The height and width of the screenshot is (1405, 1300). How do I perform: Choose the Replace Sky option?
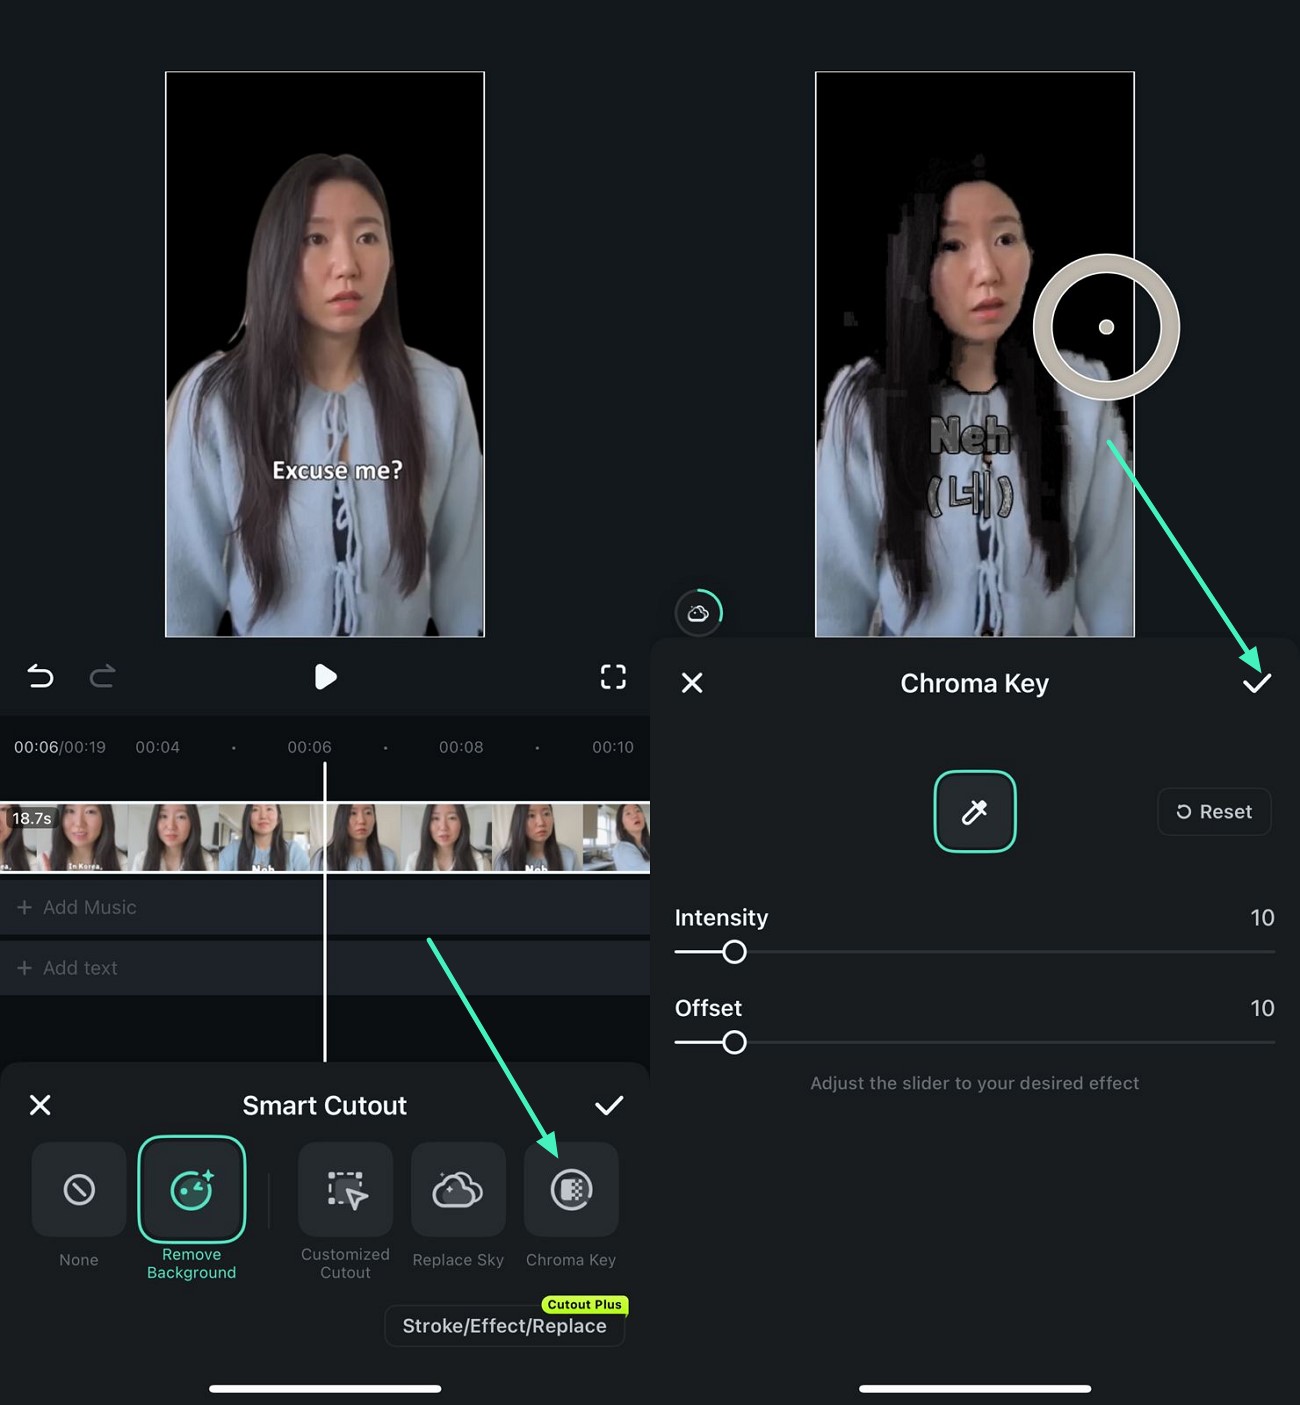458,1190
